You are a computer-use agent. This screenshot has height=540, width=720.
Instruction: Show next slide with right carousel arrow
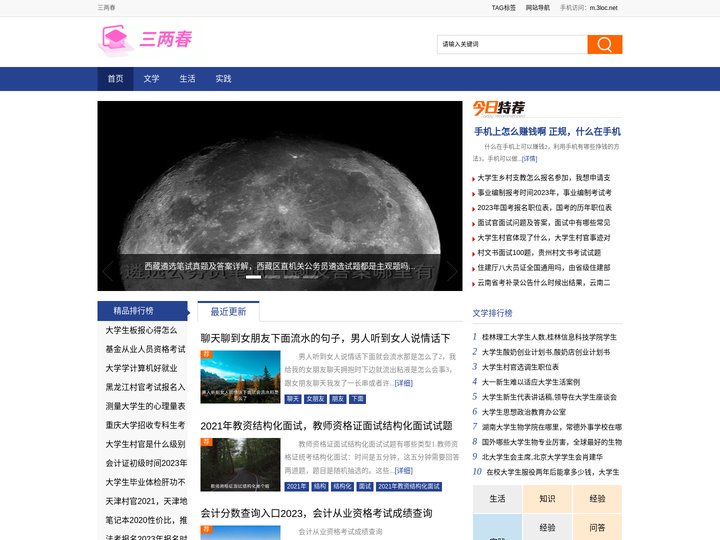(x=452, y=271)
